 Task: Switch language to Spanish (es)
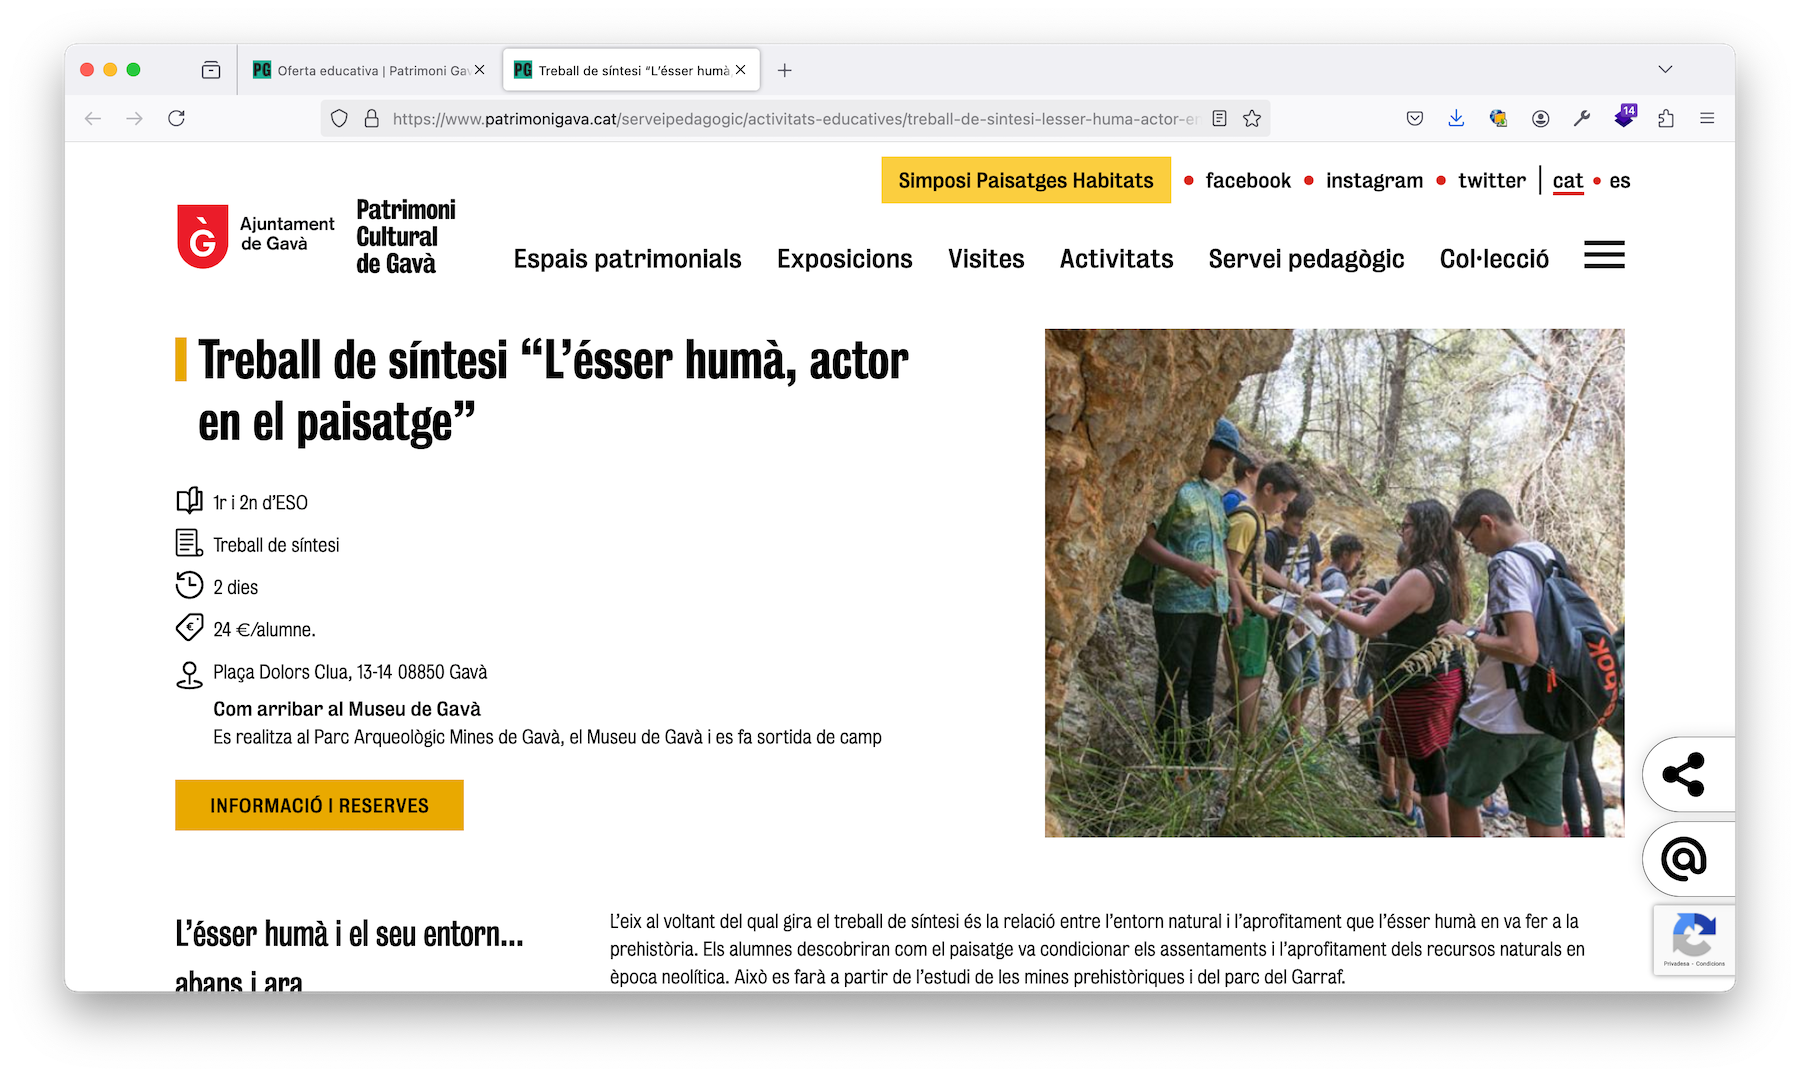1619,181
